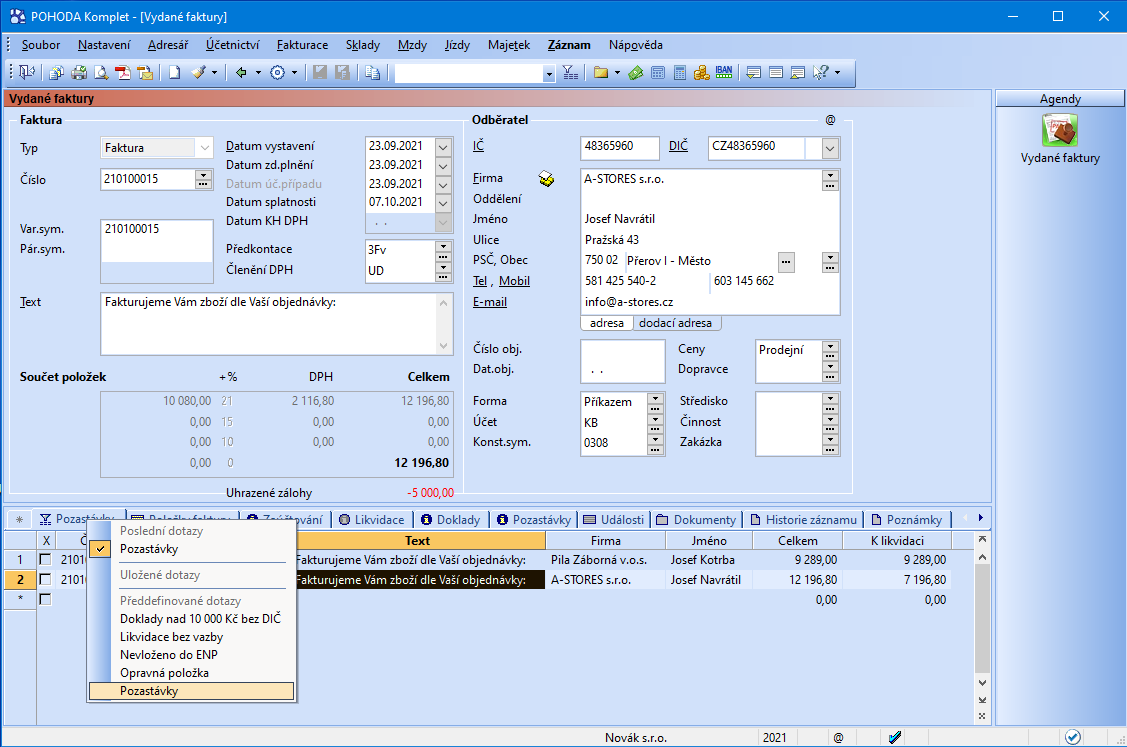Click the @ symbol in the Odběratel header
Image resolution: width=1127 pixels, height=747 pixels.
[830, 120]
